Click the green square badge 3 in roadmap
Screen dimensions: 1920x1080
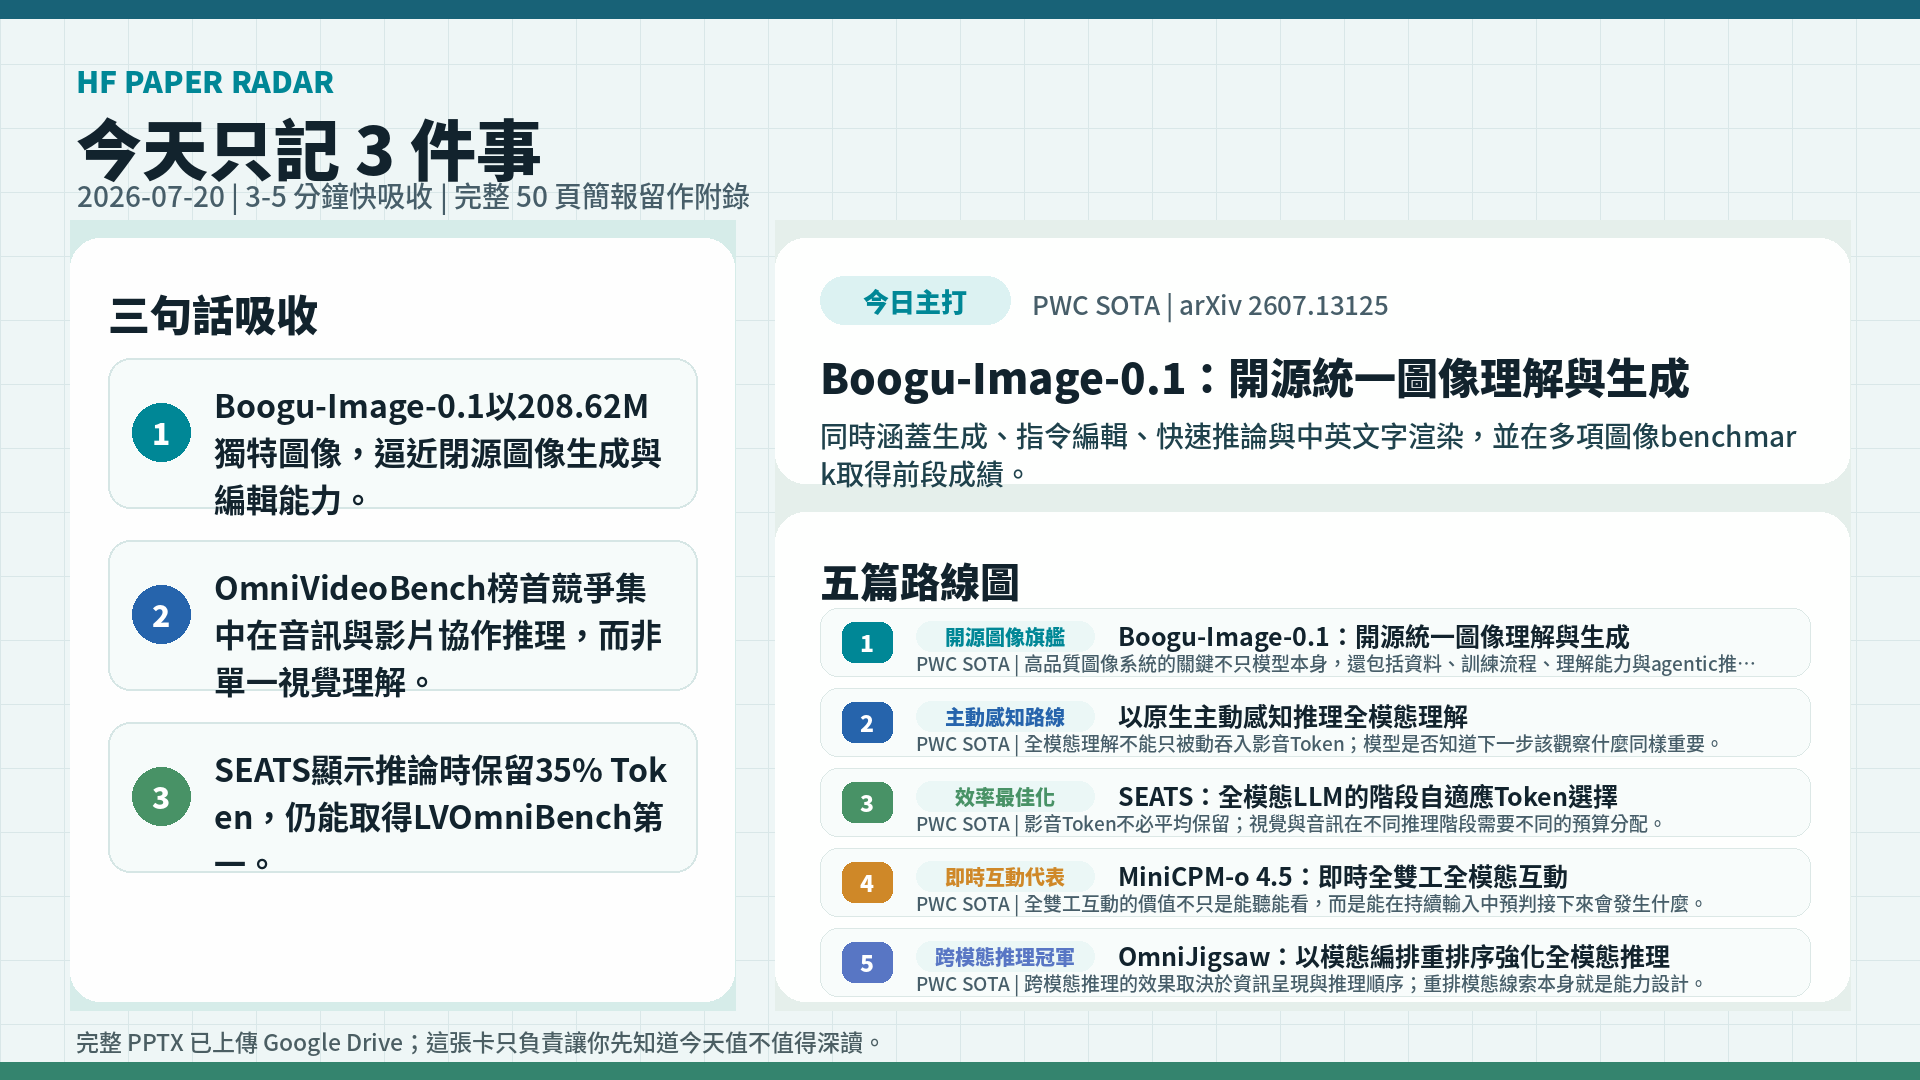click(867, 803)
